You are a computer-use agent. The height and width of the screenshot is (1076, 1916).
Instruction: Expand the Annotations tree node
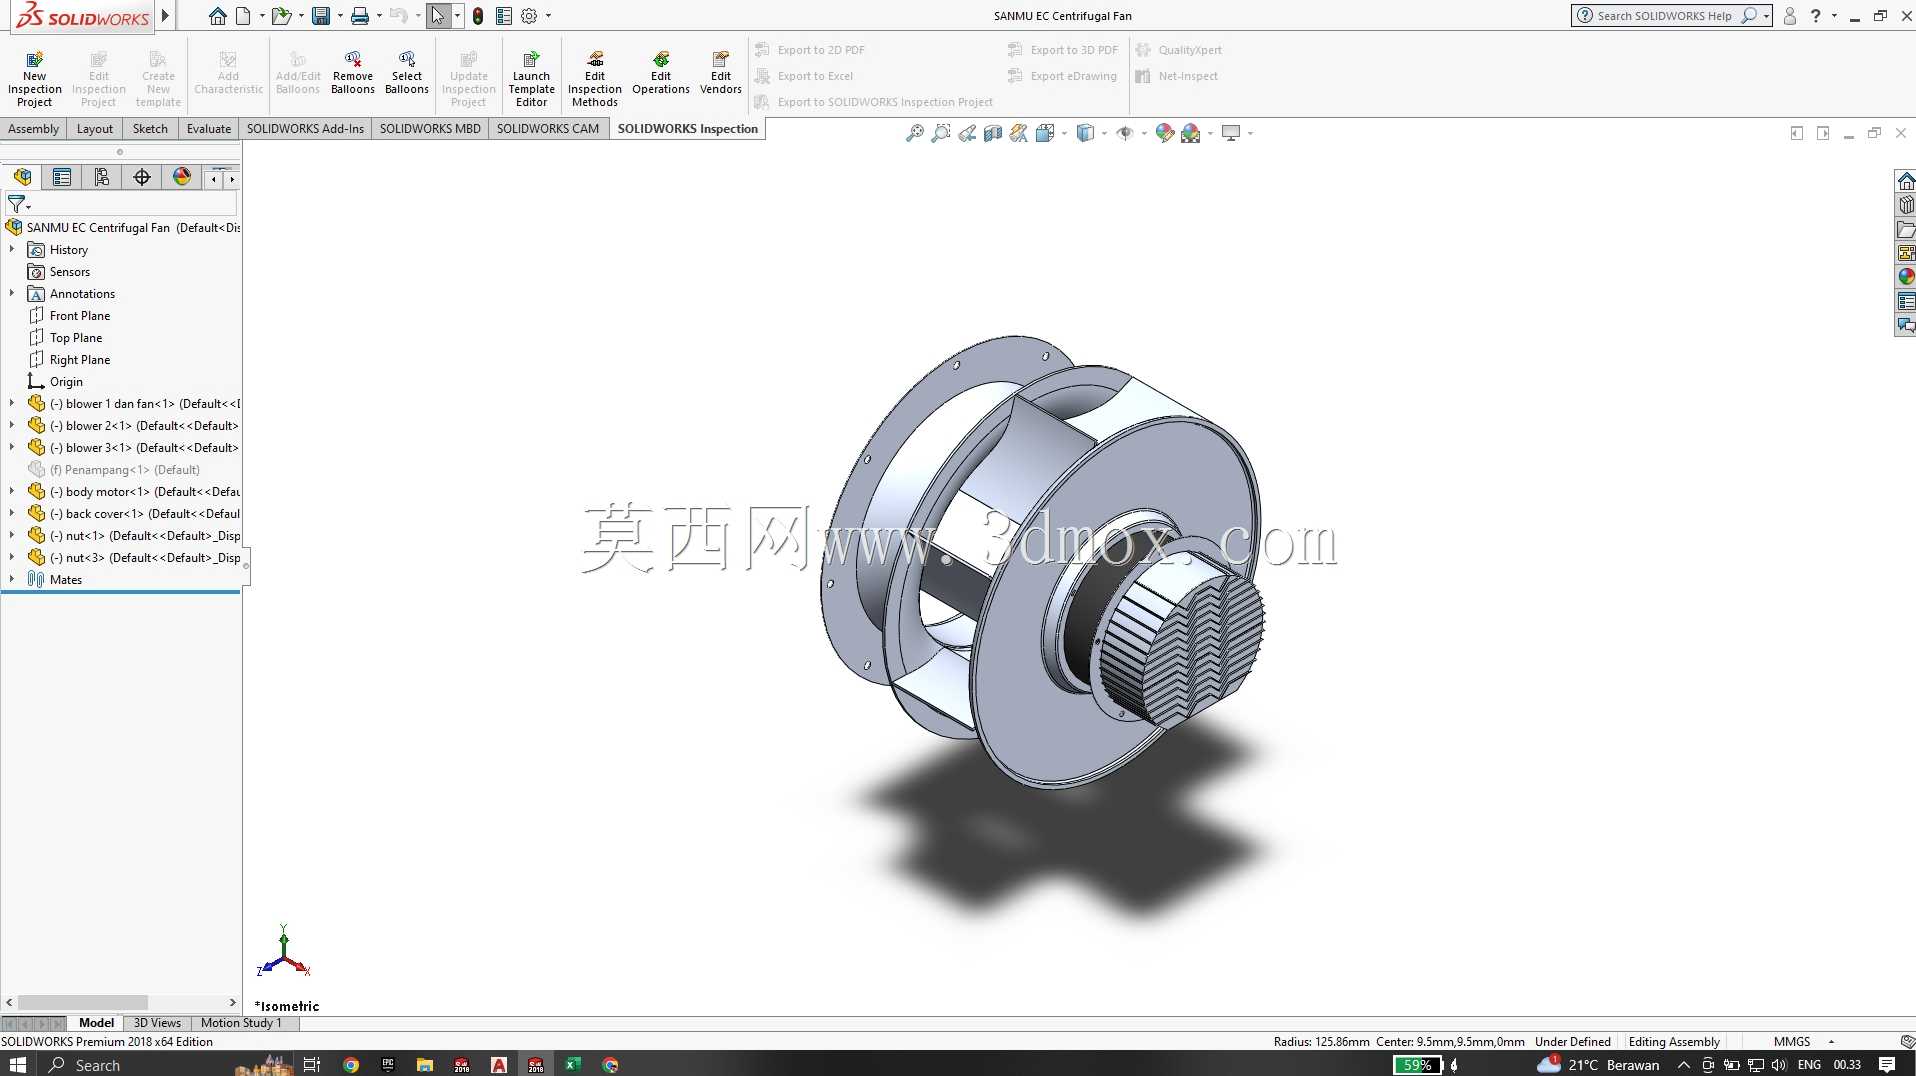click(x=12, y=293)
